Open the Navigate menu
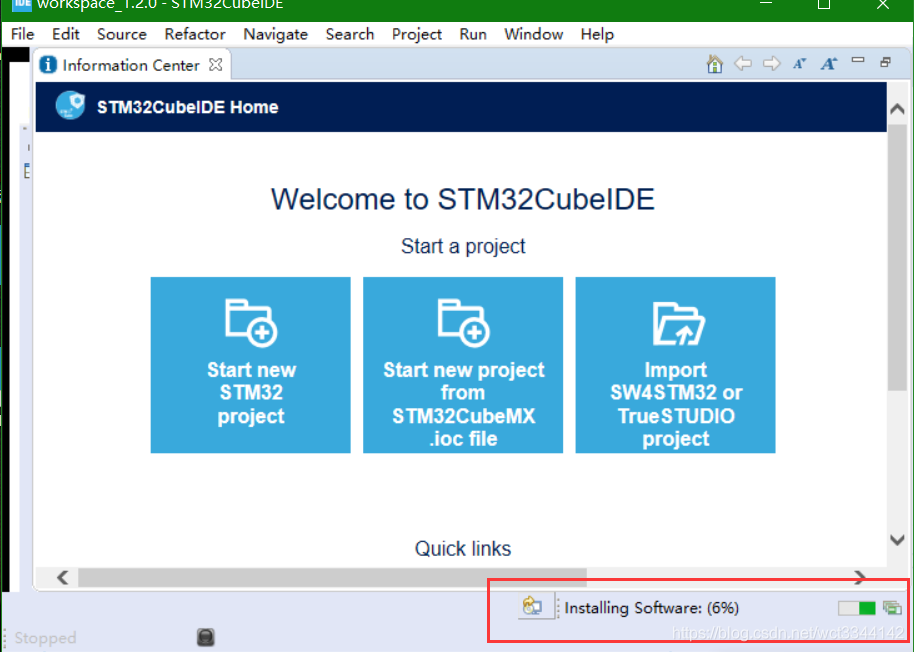 [x=275, y=34]
